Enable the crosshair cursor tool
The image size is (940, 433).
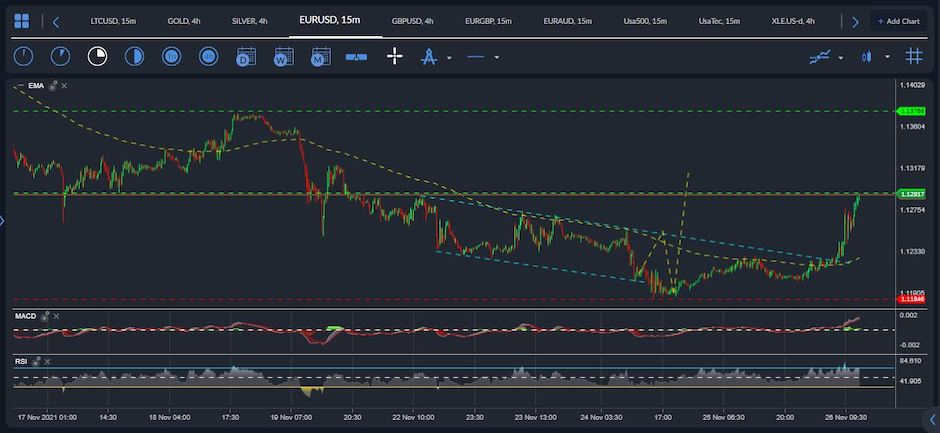click(x=394, y=57)
